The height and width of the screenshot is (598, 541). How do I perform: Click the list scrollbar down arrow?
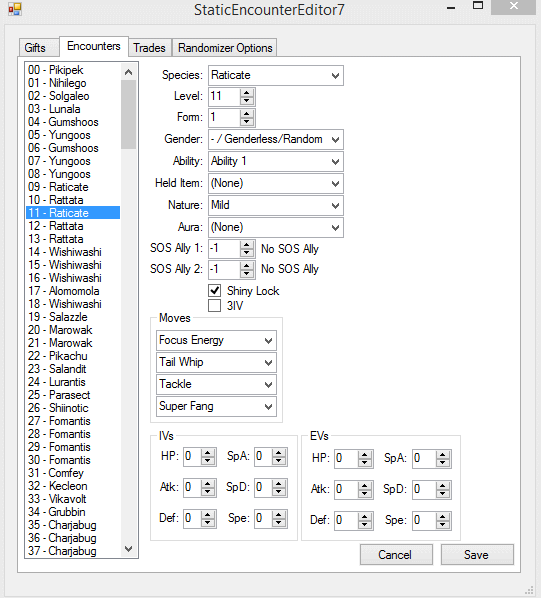[128, 549]
